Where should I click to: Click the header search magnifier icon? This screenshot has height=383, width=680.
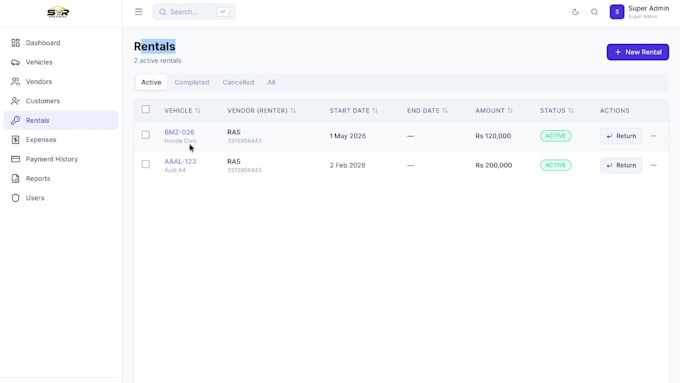pos(594,12)
